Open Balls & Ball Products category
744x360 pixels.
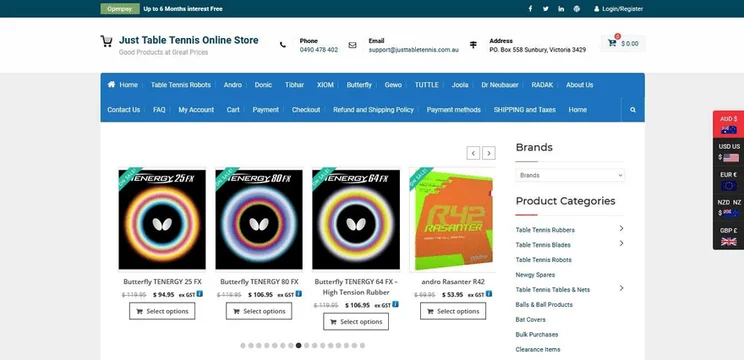(544, 305)
